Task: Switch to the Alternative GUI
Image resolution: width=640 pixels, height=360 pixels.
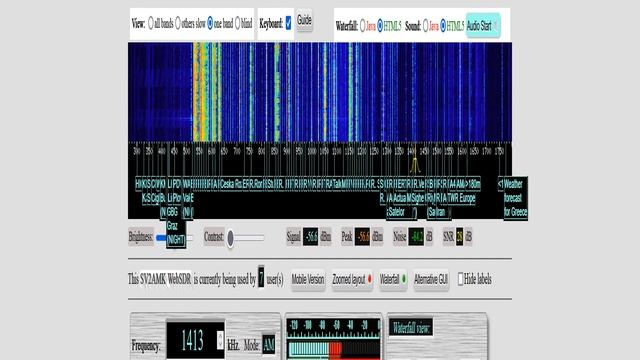Action: point(431,280)
